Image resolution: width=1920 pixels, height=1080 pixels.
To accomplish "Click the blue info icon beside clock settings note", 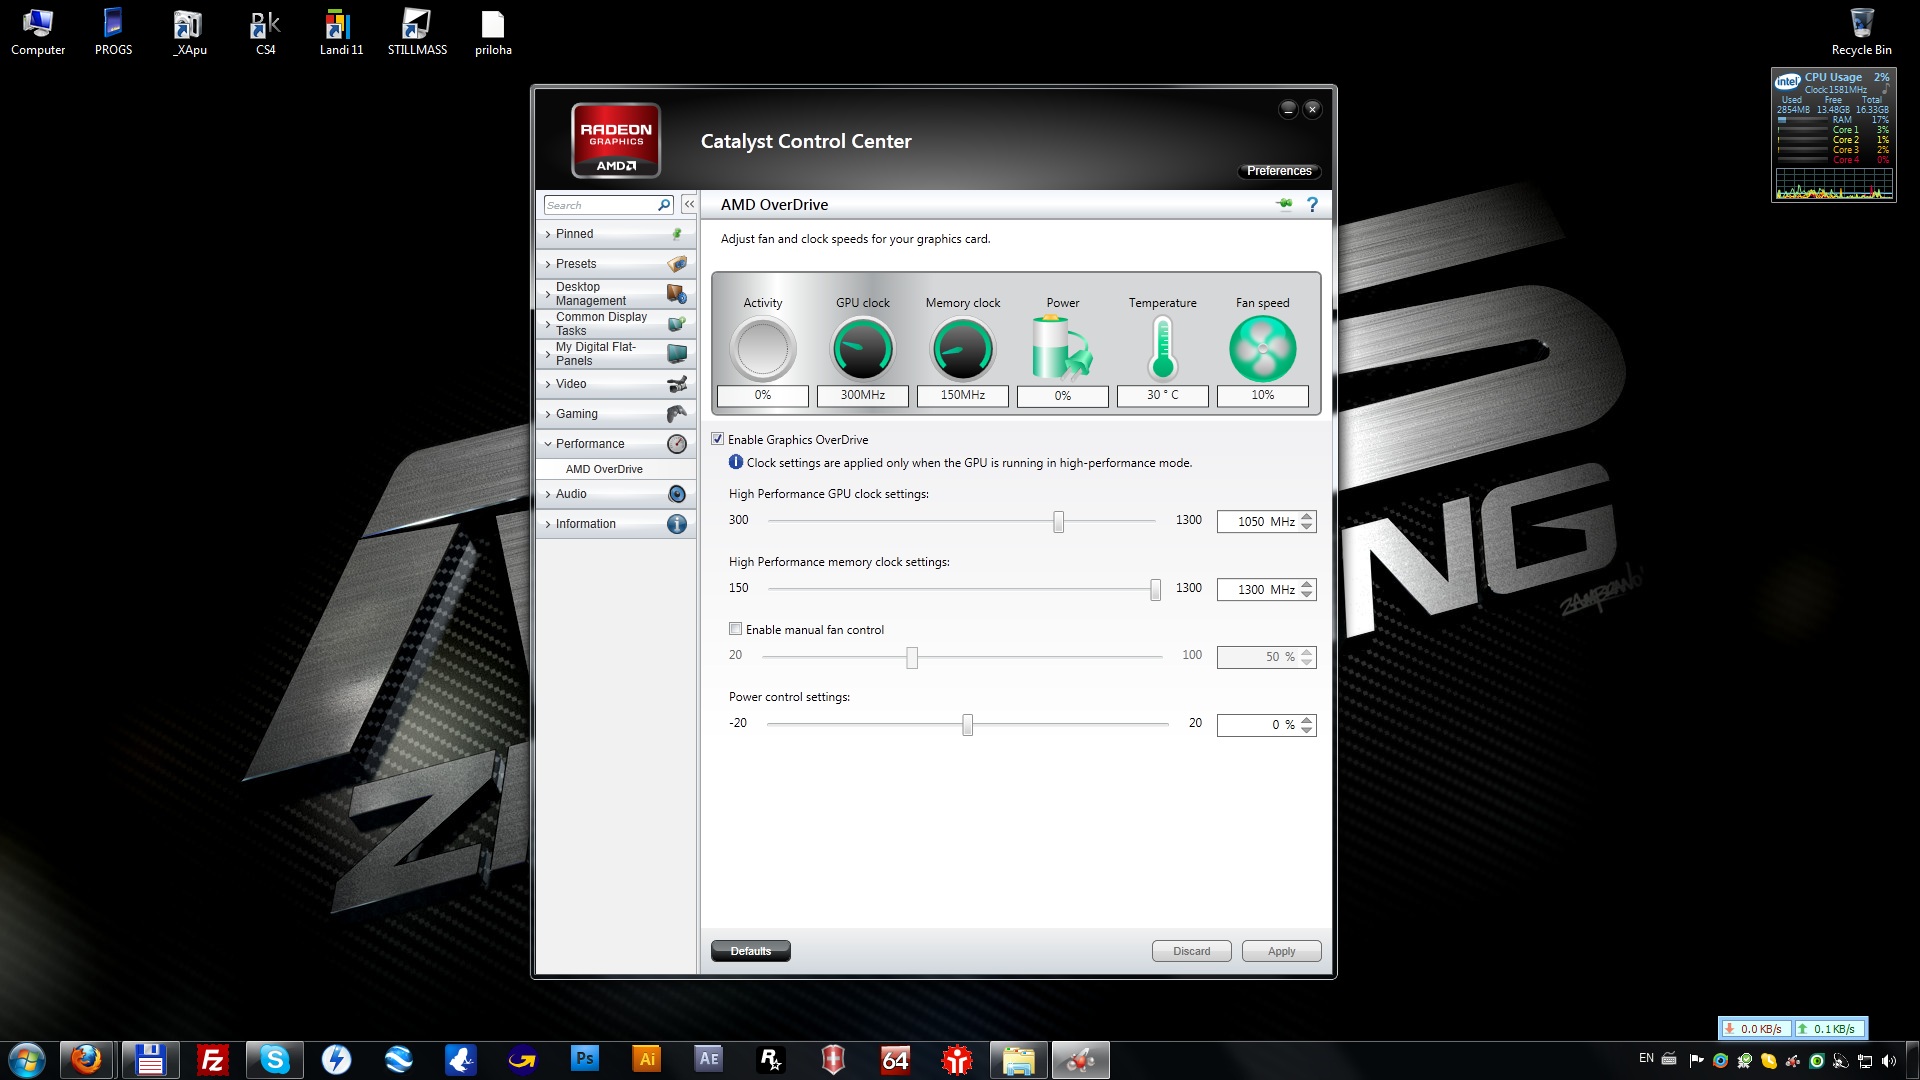I will (736, 462).
